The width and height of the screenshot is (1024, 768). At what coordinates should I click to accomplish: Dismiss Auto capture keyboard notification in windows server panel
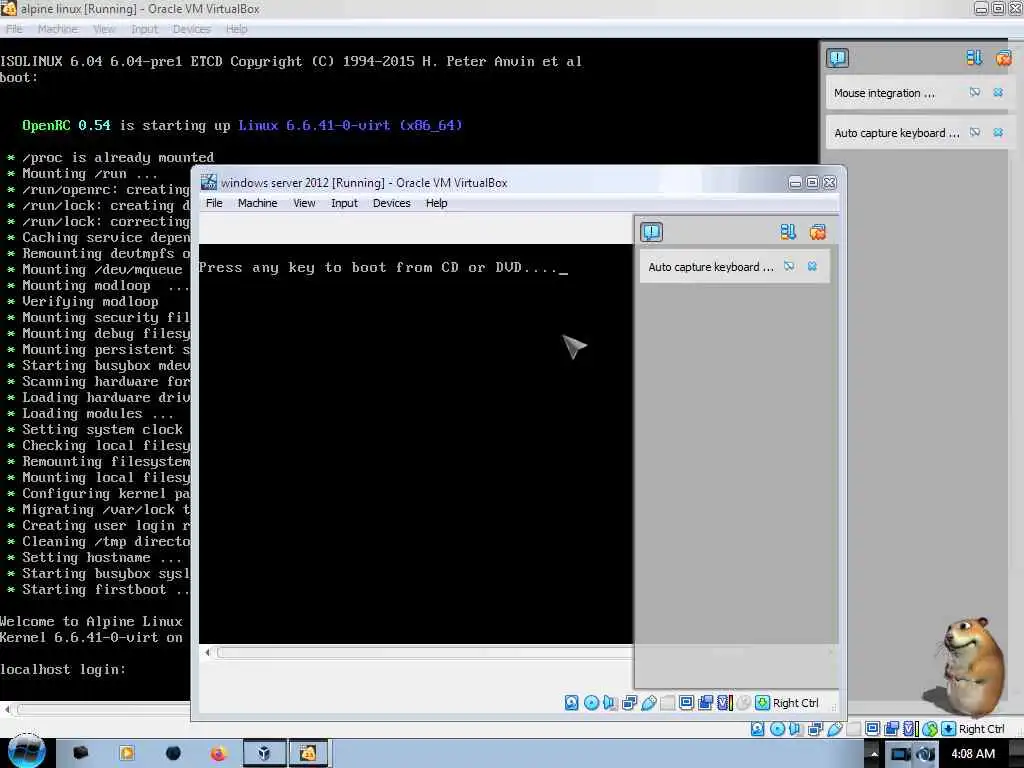[x=812, y=266]
